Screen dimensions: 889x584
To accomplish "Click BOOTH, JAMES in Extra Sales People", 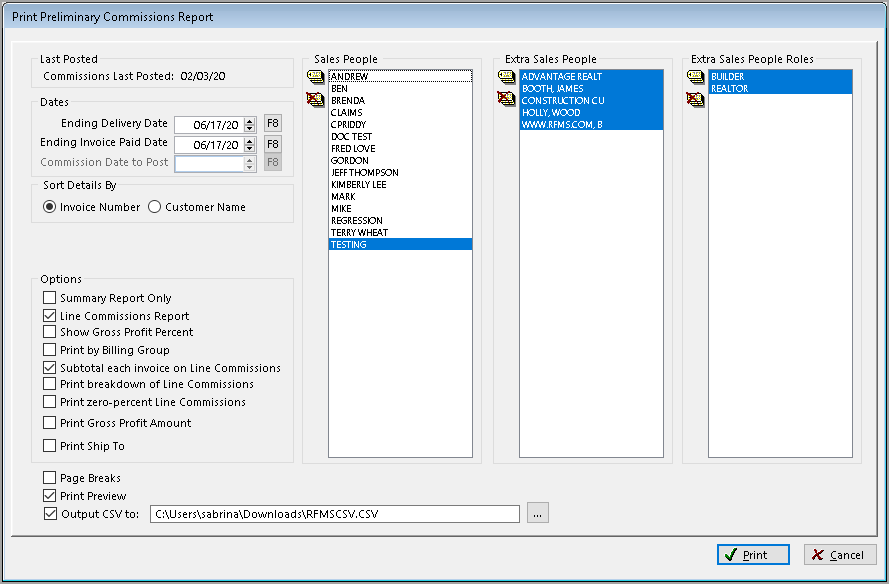I will click(591, 88).
